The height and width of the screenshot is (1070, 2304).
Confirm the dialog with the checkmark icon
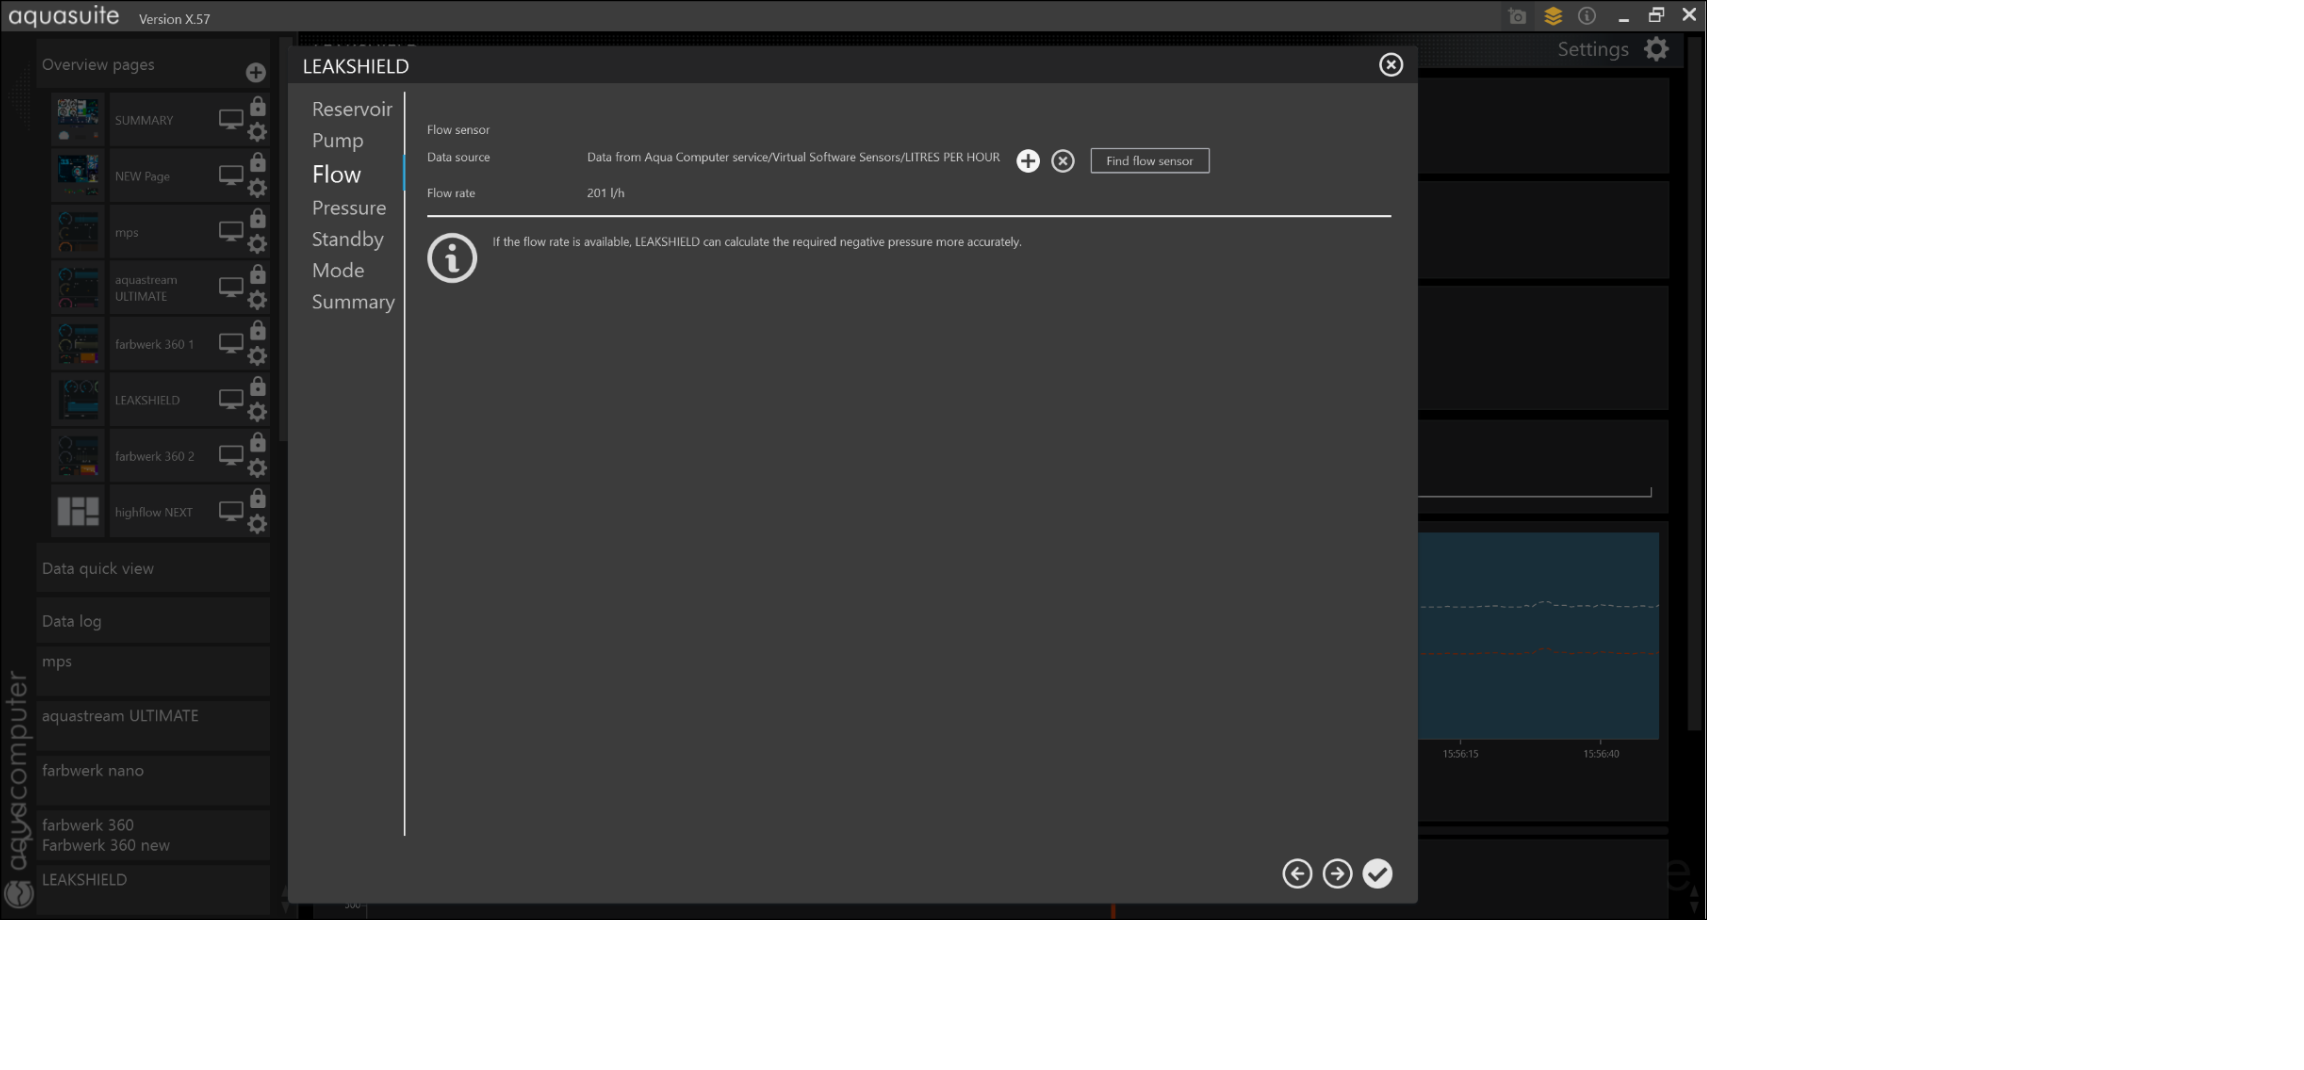tap(1377, 874)
